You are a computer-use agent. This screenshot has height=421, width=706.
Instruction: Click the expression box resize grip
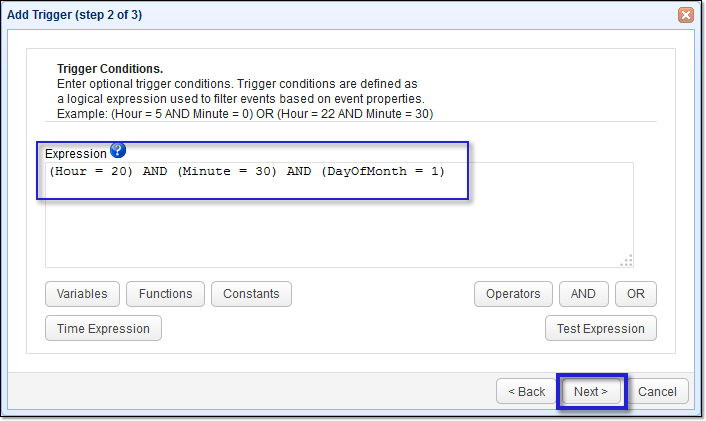[627, 261]
